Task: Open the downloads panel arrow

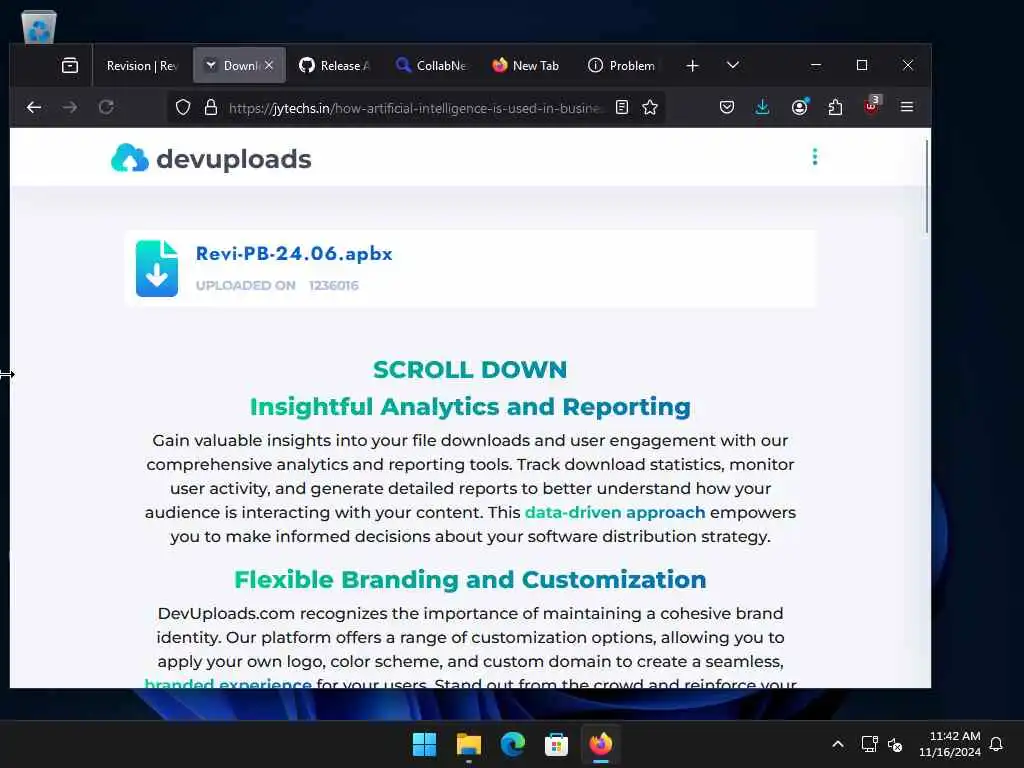Action: [x=762, y=107]
